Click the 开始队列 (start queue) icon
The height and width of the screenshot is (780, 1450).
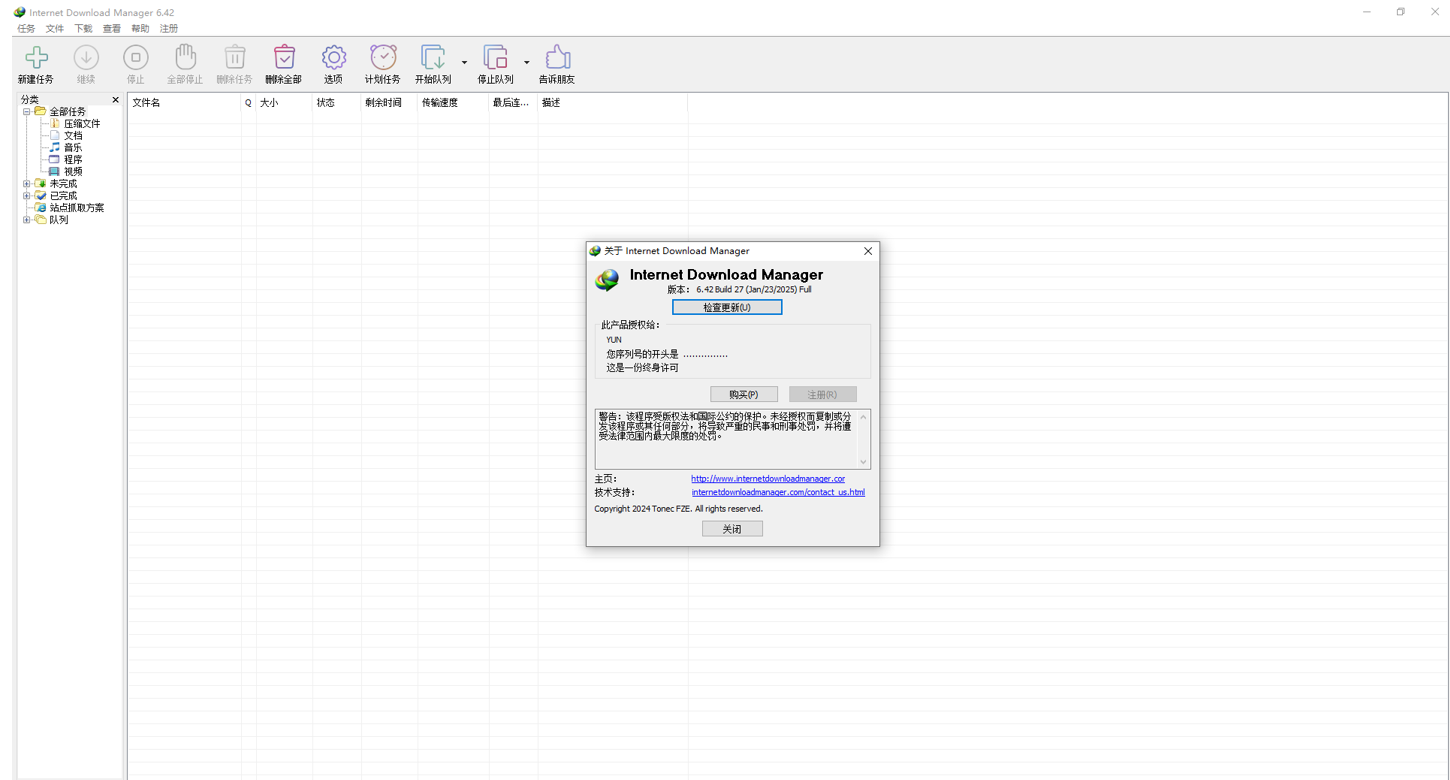[x=433, y=58]
